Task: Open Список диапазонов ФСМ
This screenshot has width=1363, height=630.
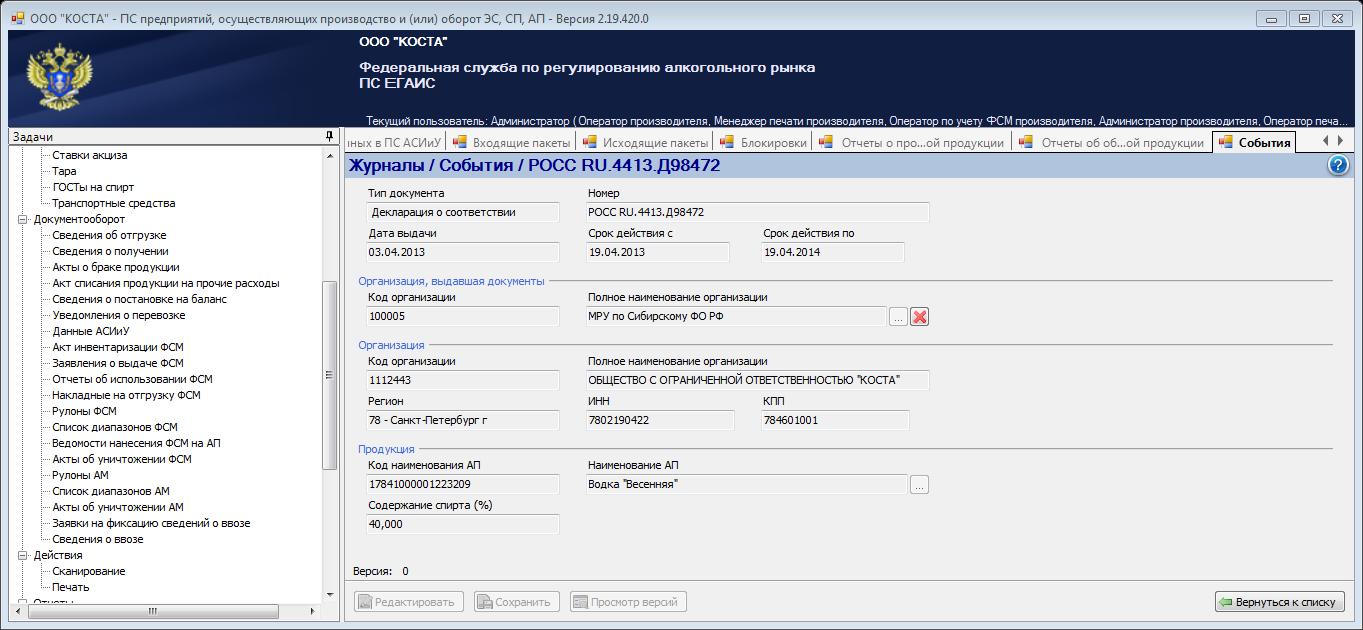Action: point(115,427)
